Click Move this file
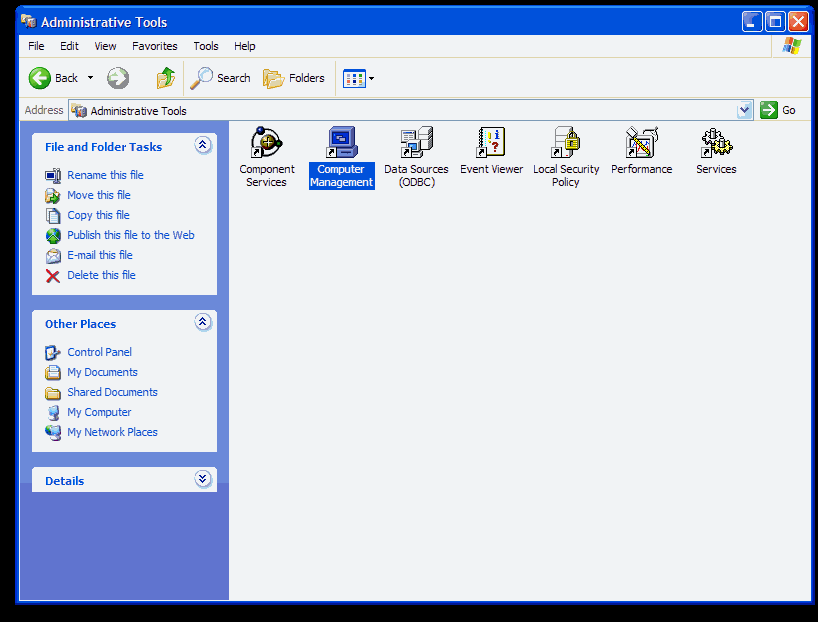 point(99,195)
